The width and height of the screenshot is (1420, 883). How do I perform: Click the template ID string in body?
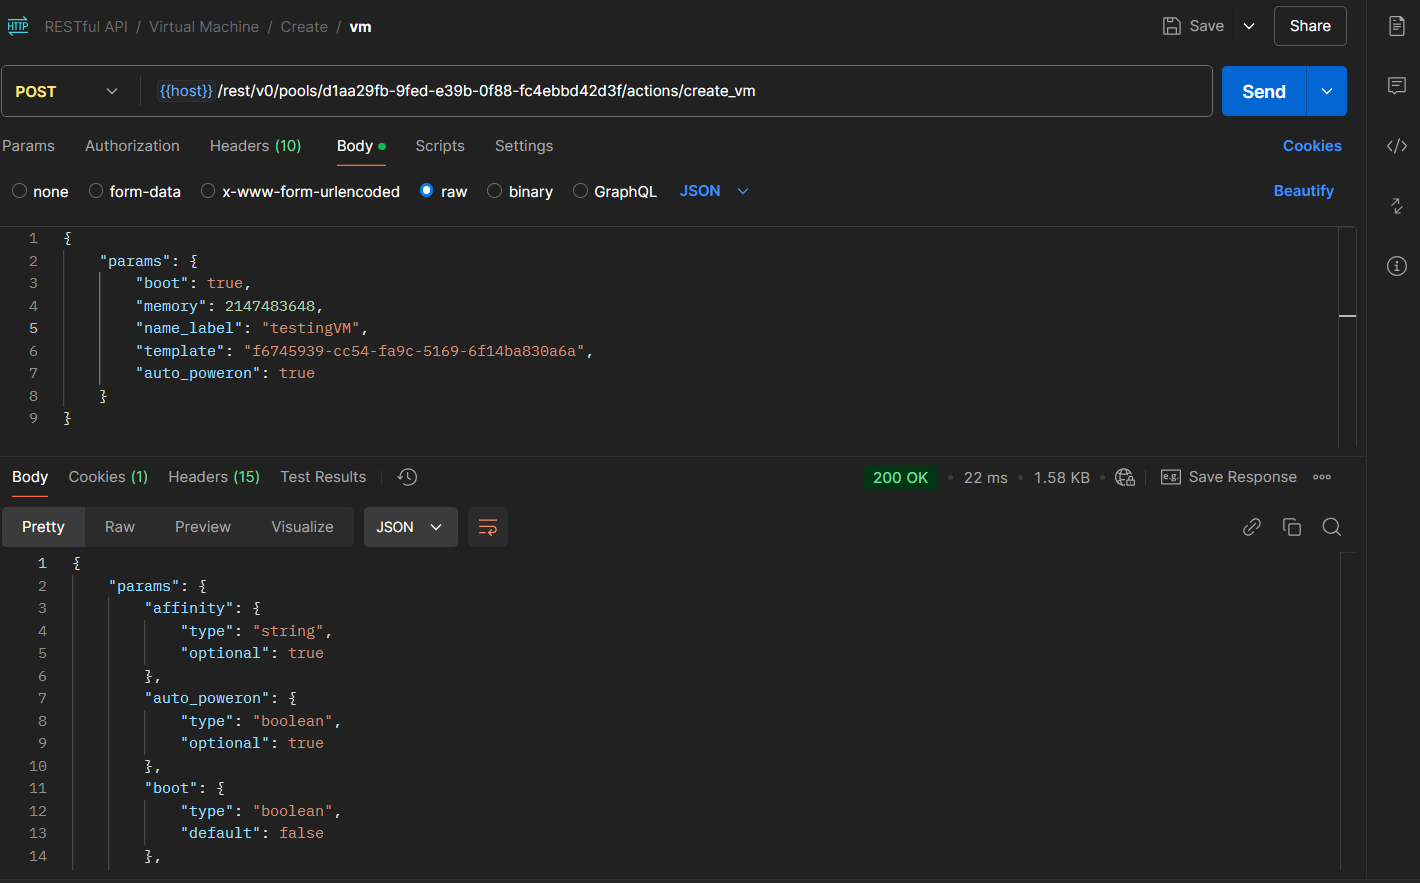414,351
